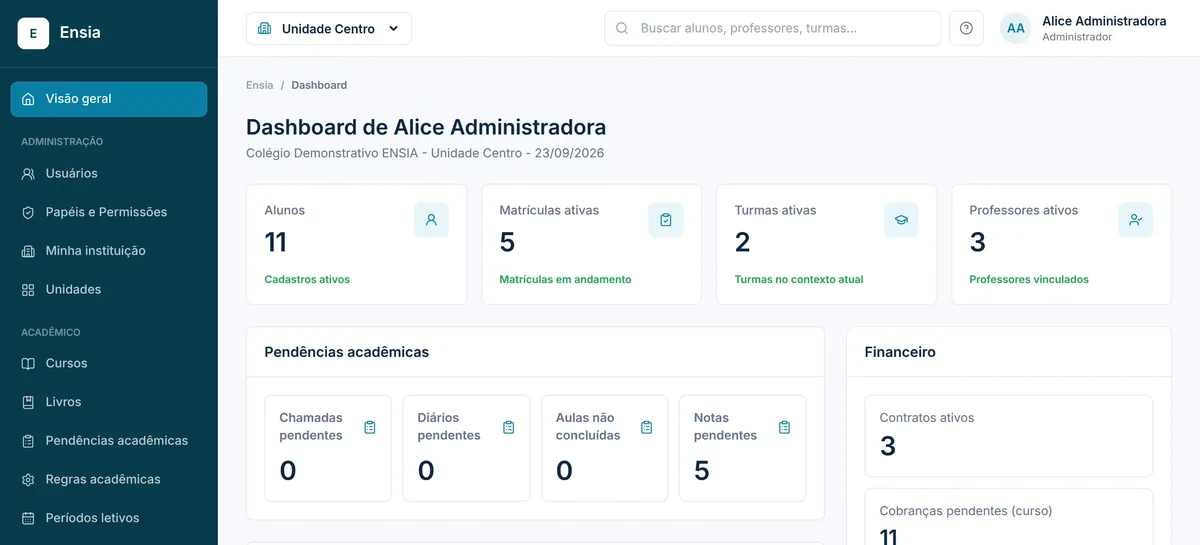
Task: Click the clipboard-check icon on Matrículas ativas card
Action: 666,220
